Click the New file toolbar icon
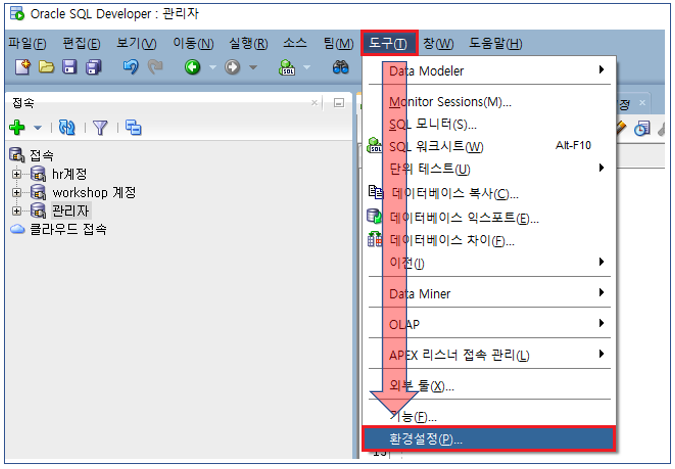 coord(23,67)
